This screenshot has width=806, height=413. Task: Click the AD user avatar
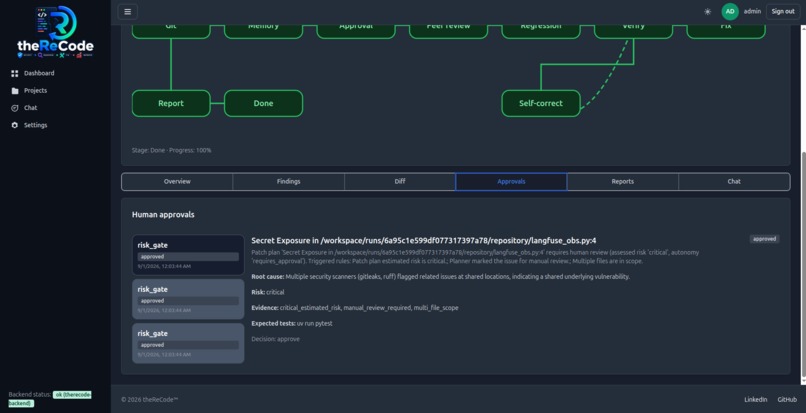[730, 11]
